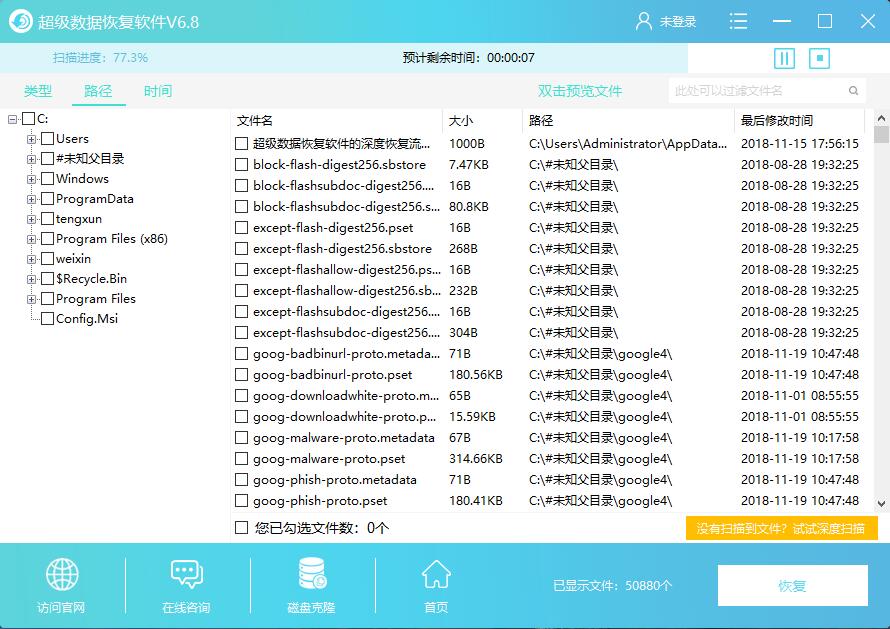Select the tengxun folder in tree

tap(78, 219)
